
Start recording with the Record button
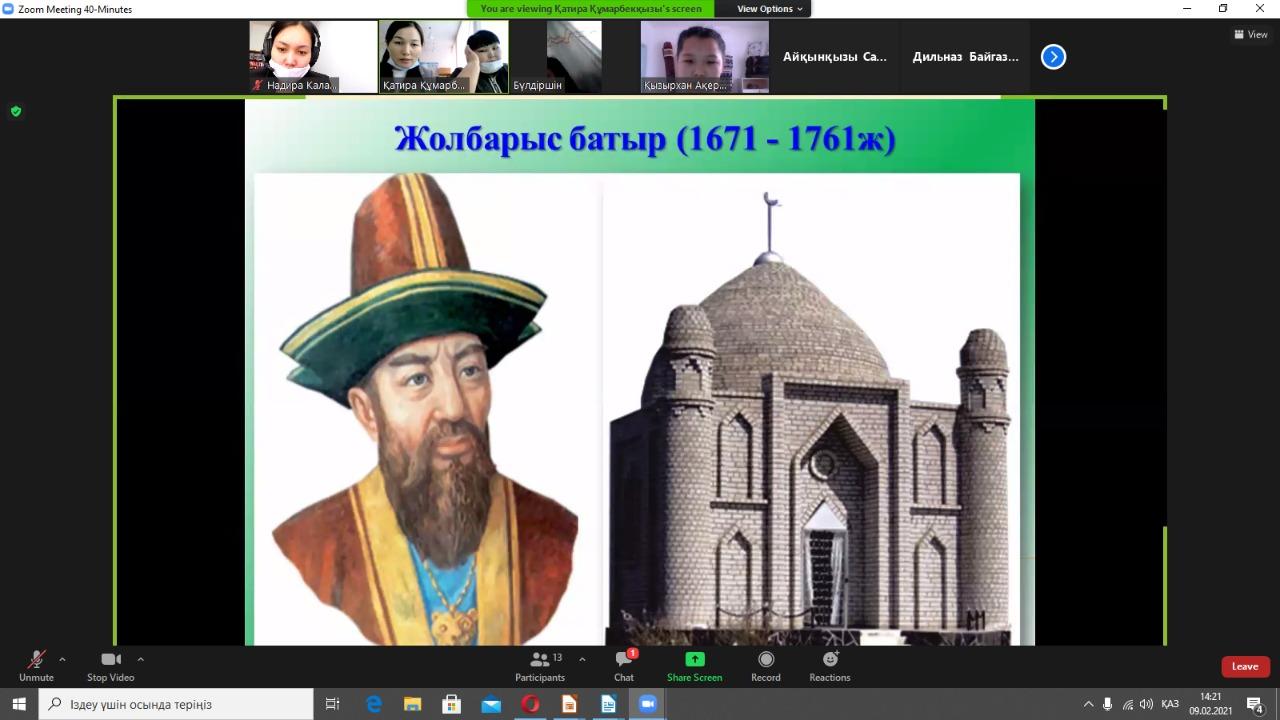pyautogui.click(x=766, y=666)
